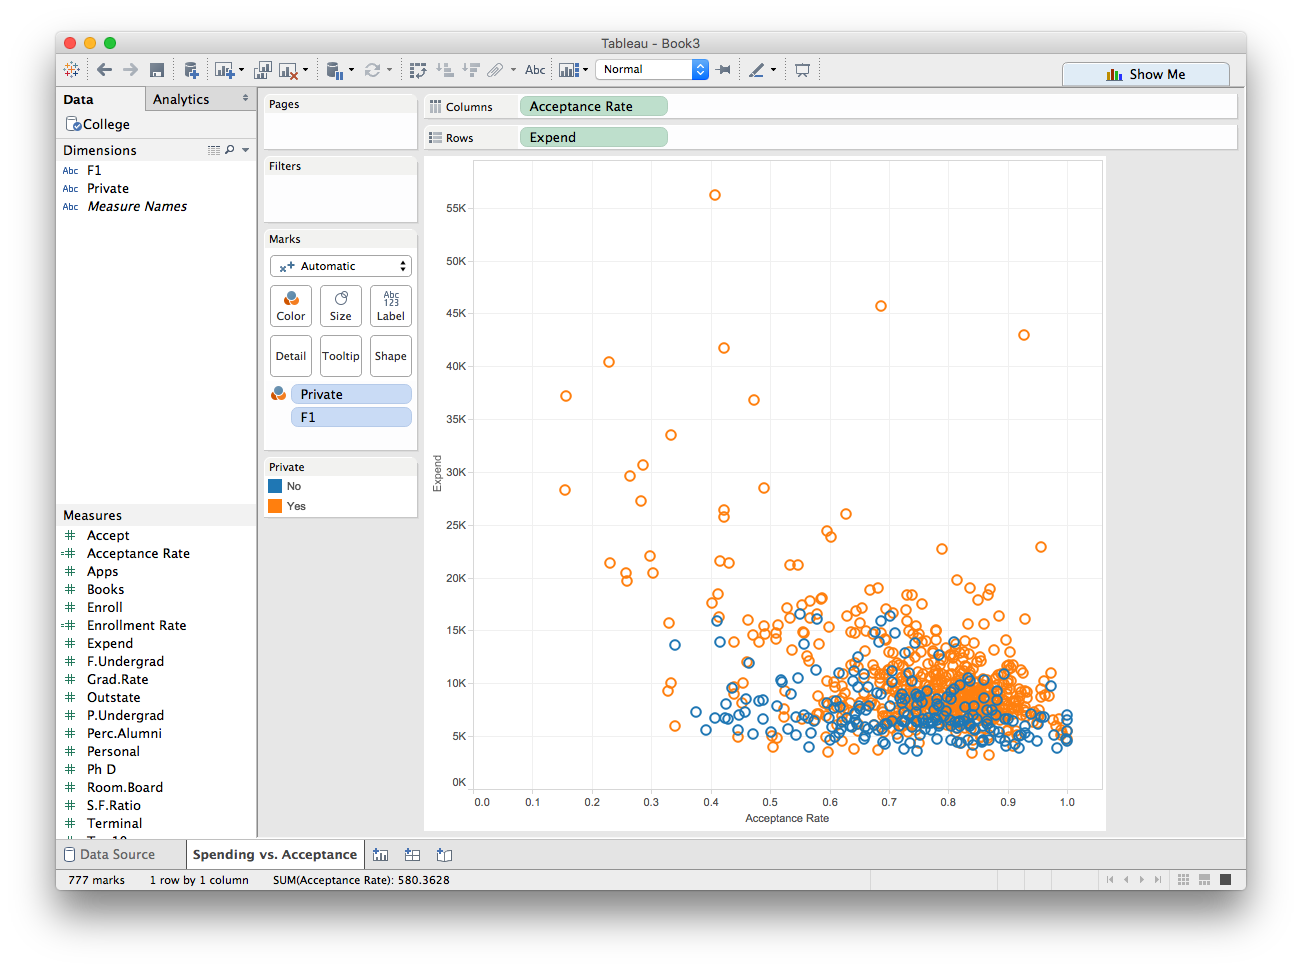This screenshot has width=1302, height=970.
Task: Click the Show Me button
Action: click(x=1146, y=74)
